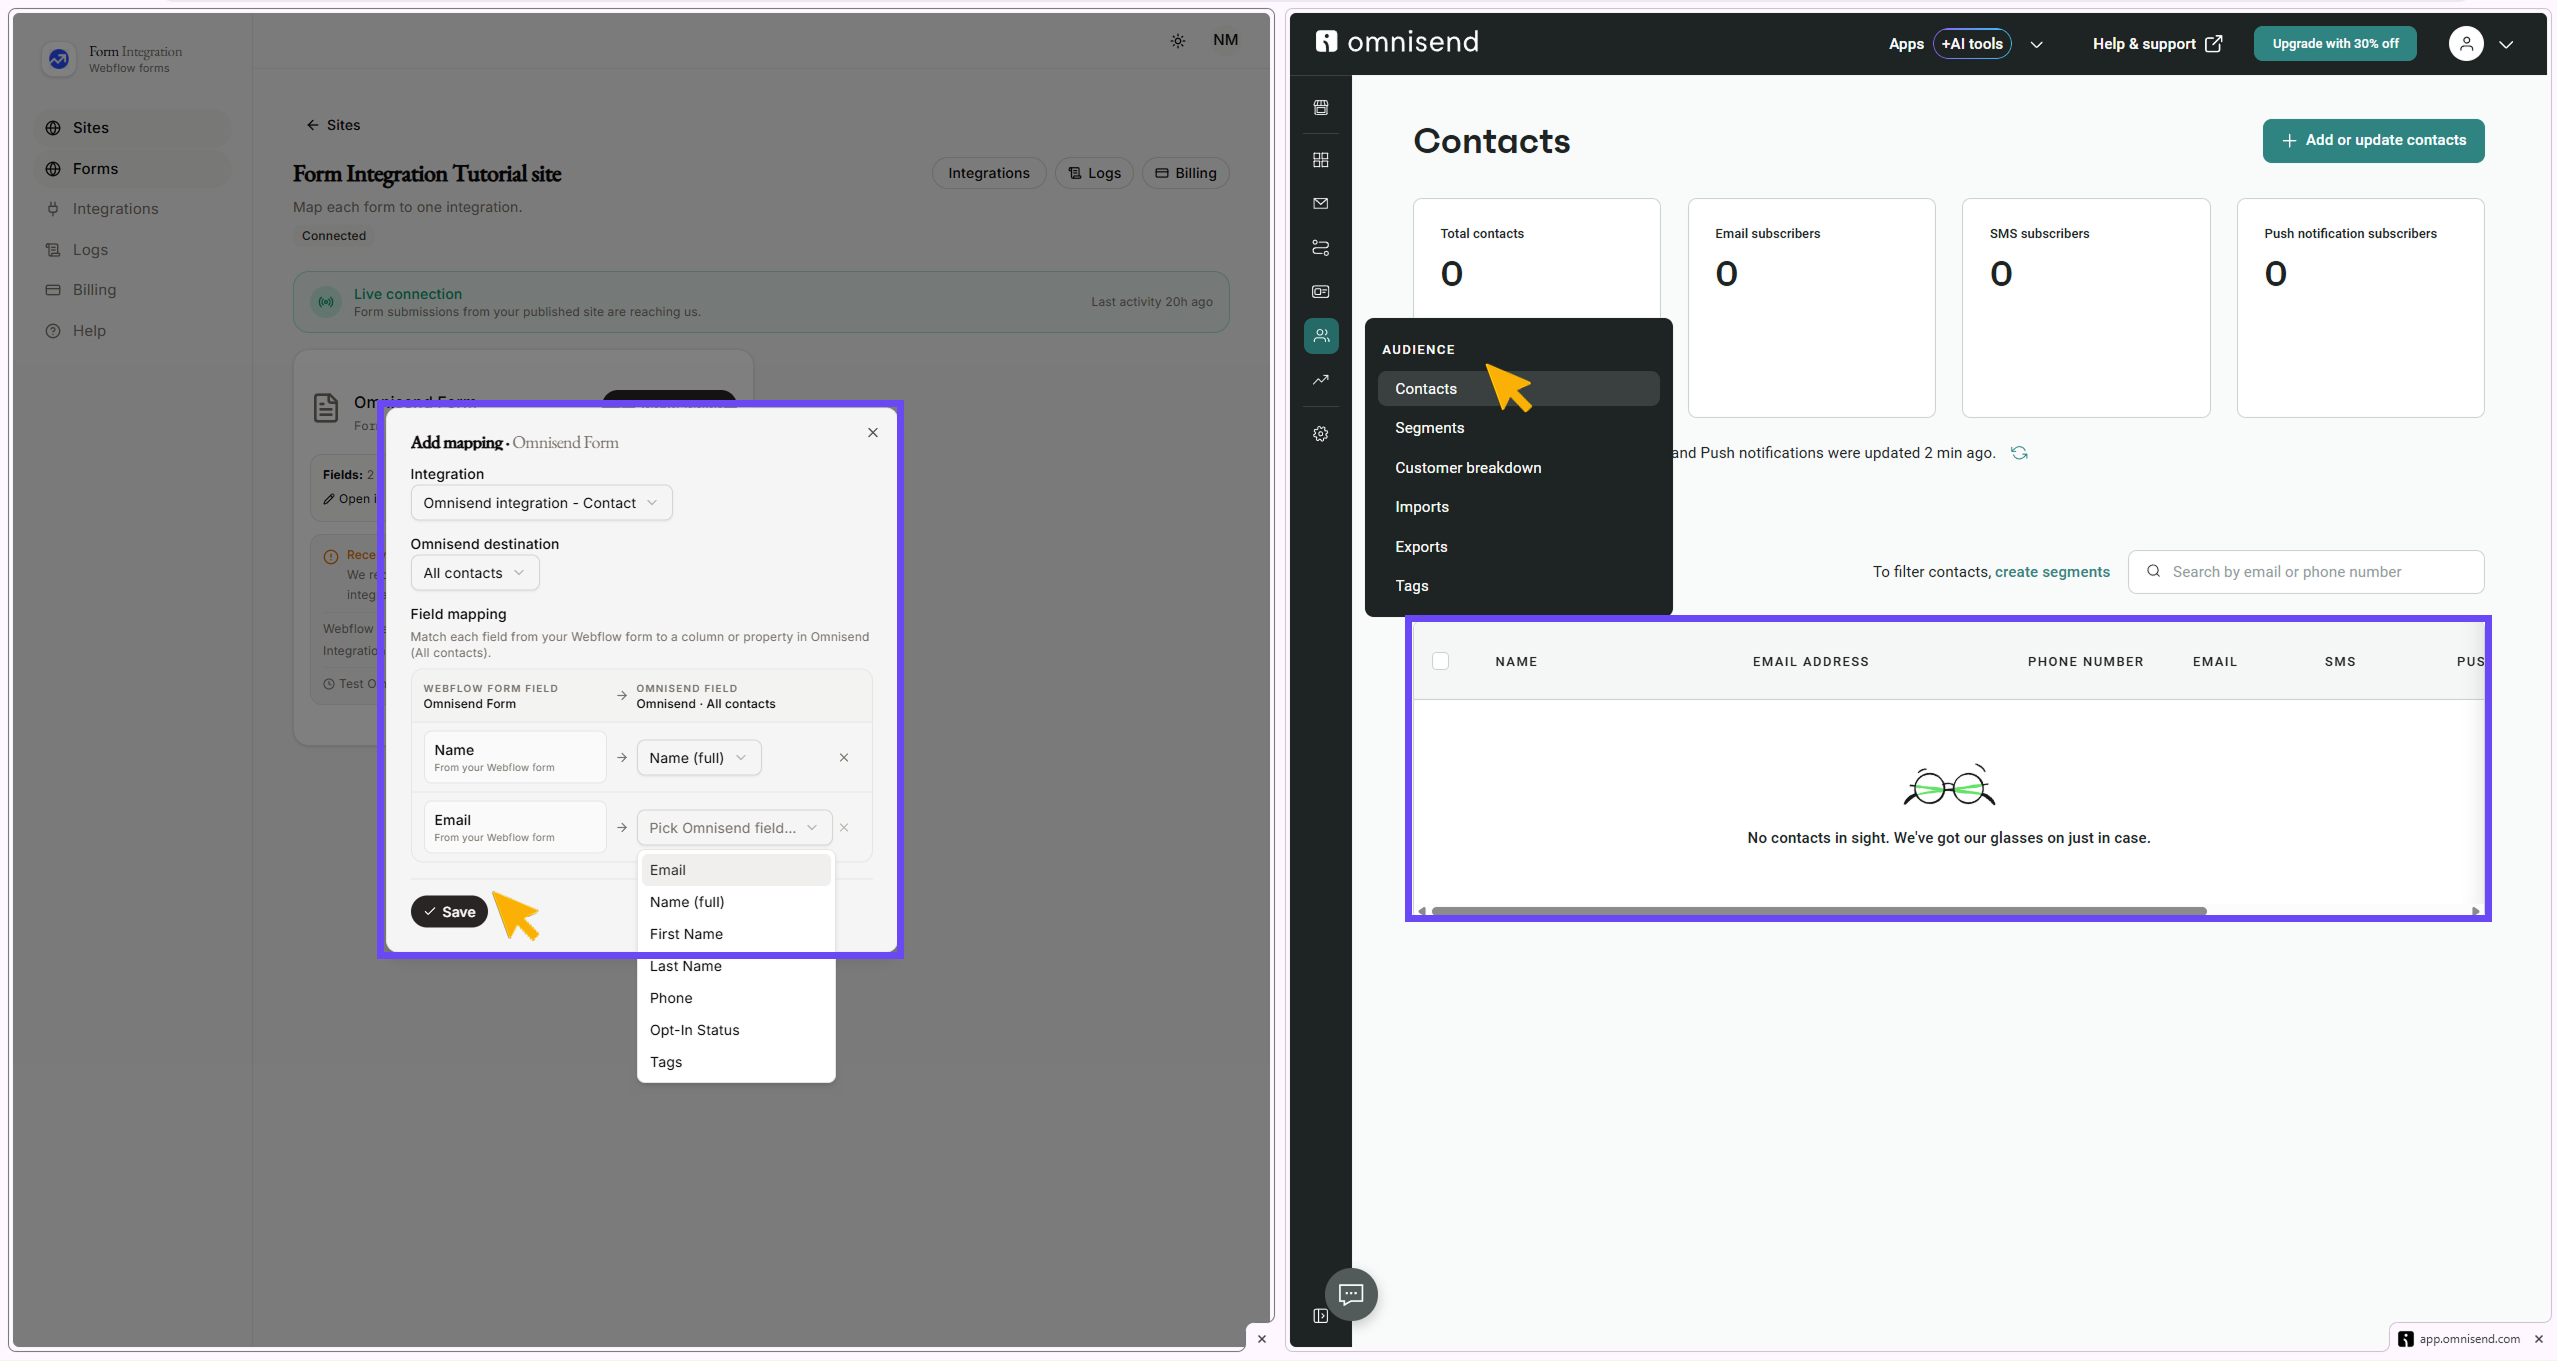The height and width of the screenshot is (1361, 2557).
Task: Toggle the sun theme icon in Form Integration
Action: pos(1178,41)
